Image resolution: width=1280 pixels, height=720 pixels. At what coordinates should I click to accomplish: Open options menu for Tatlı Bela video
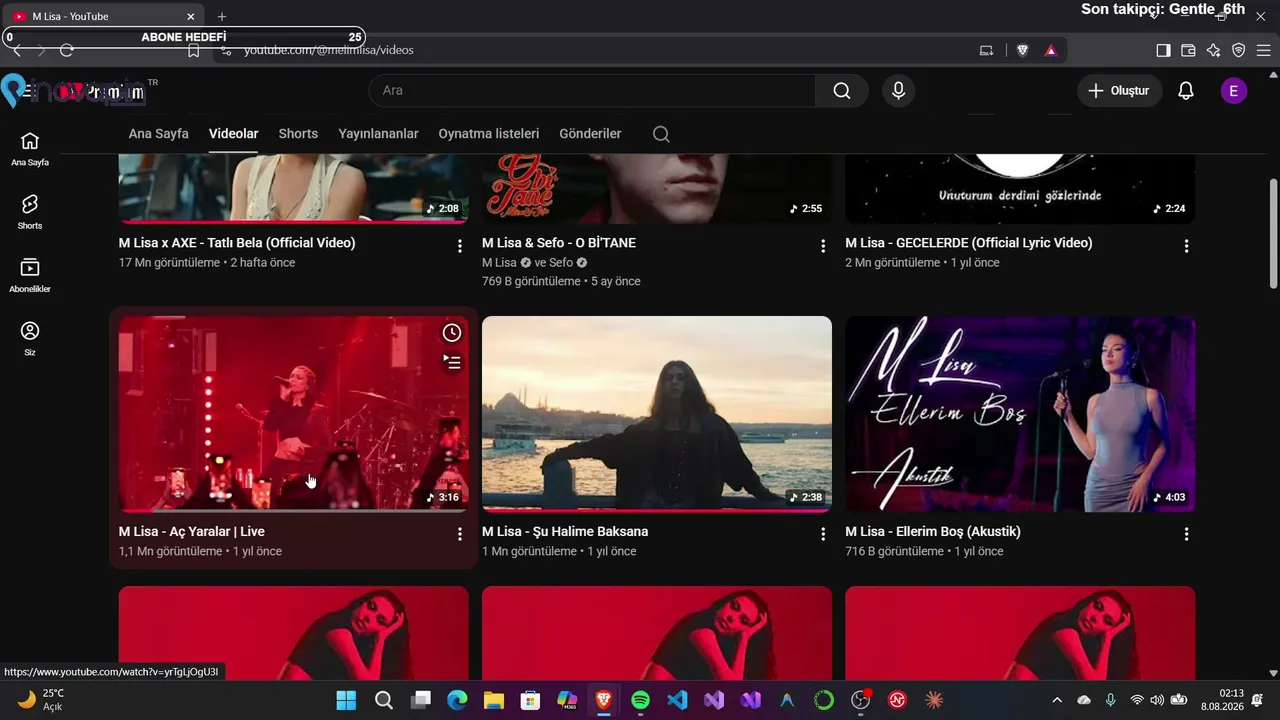[x=460, y=246]
